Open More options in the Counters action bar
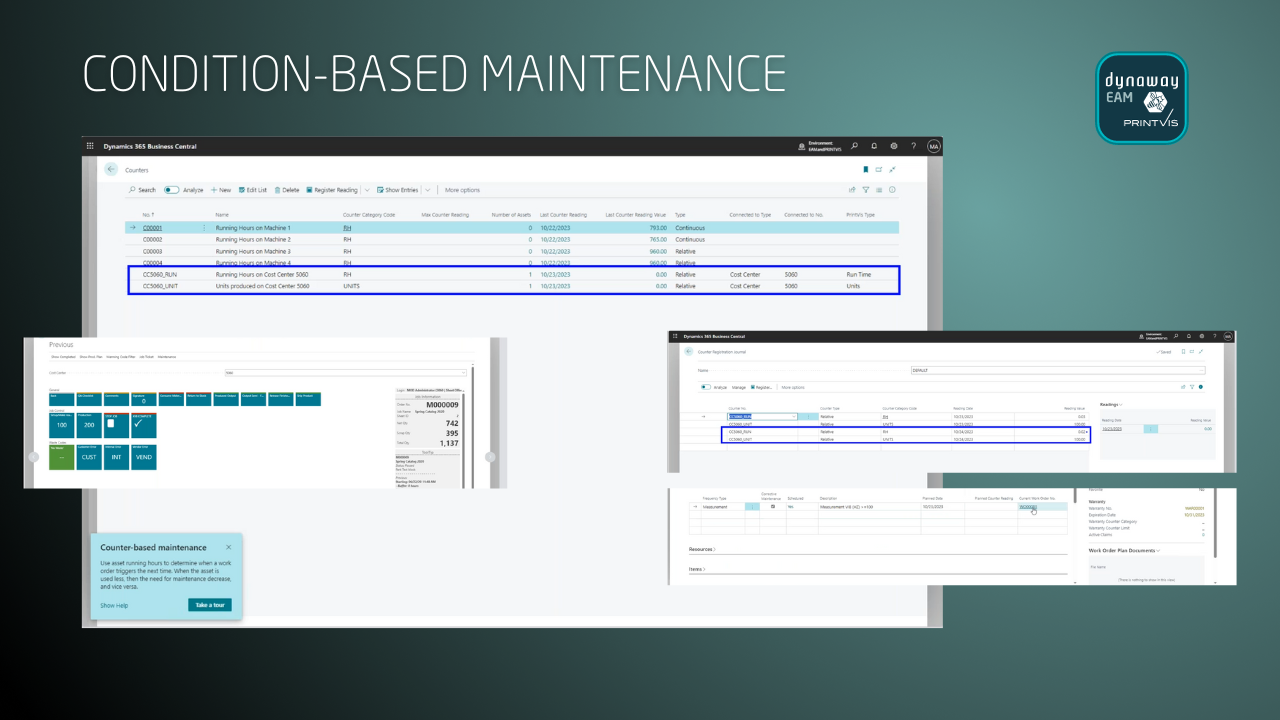The height and width of the screenshot is (720, 1280). click(x=462, y=190)
